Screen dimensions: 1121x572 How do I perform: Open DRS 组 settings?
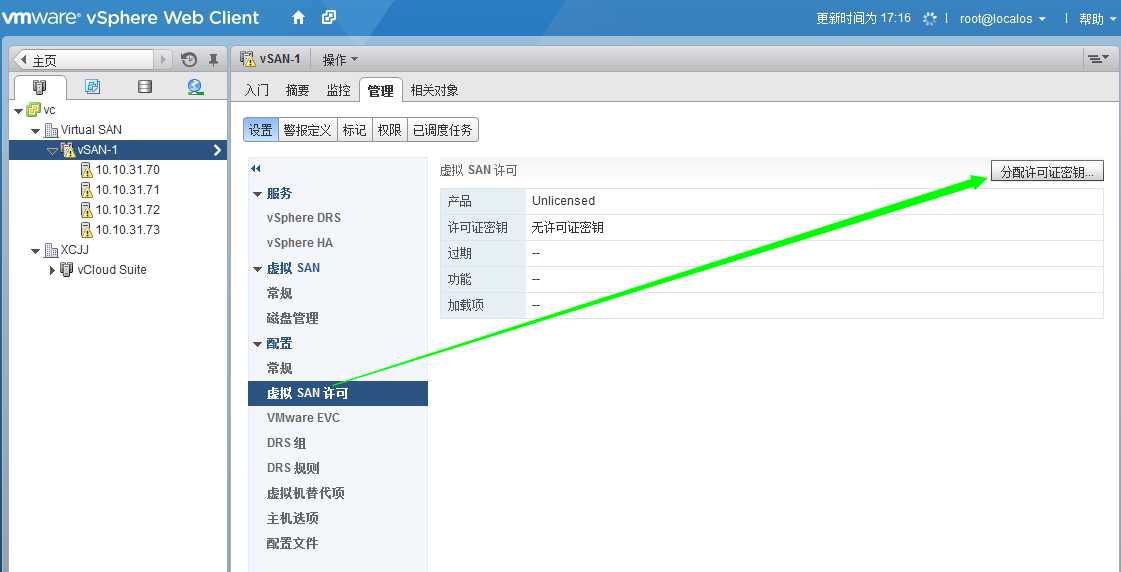click(x=287, y=443)
